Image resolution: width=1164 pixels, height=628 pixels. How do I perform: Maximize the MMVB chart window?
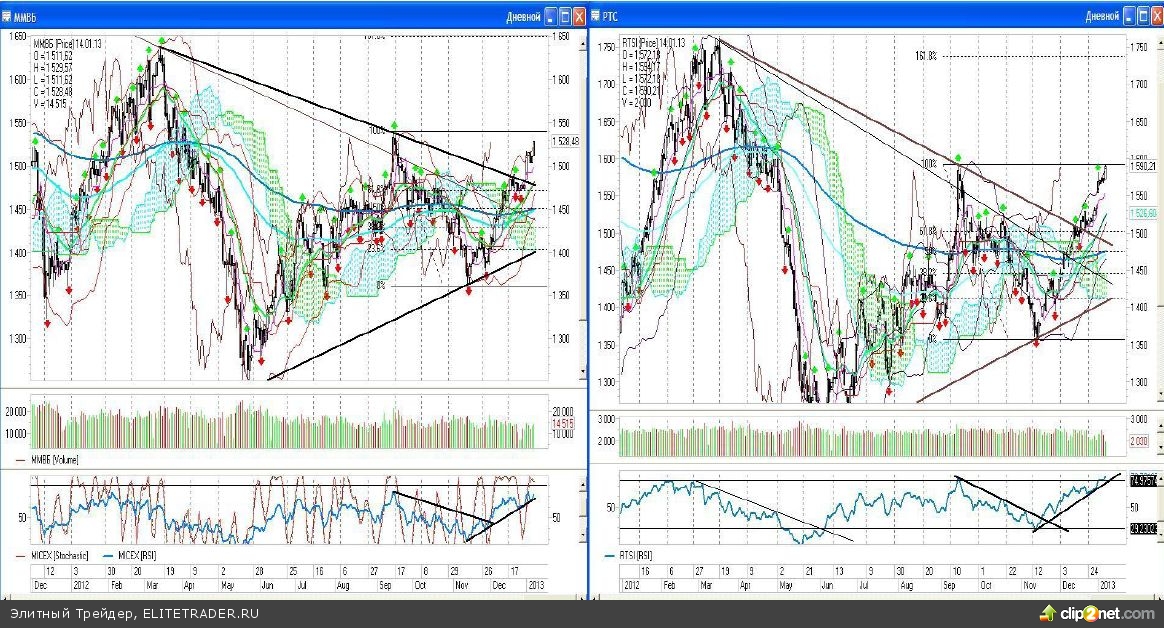point(565,16)
